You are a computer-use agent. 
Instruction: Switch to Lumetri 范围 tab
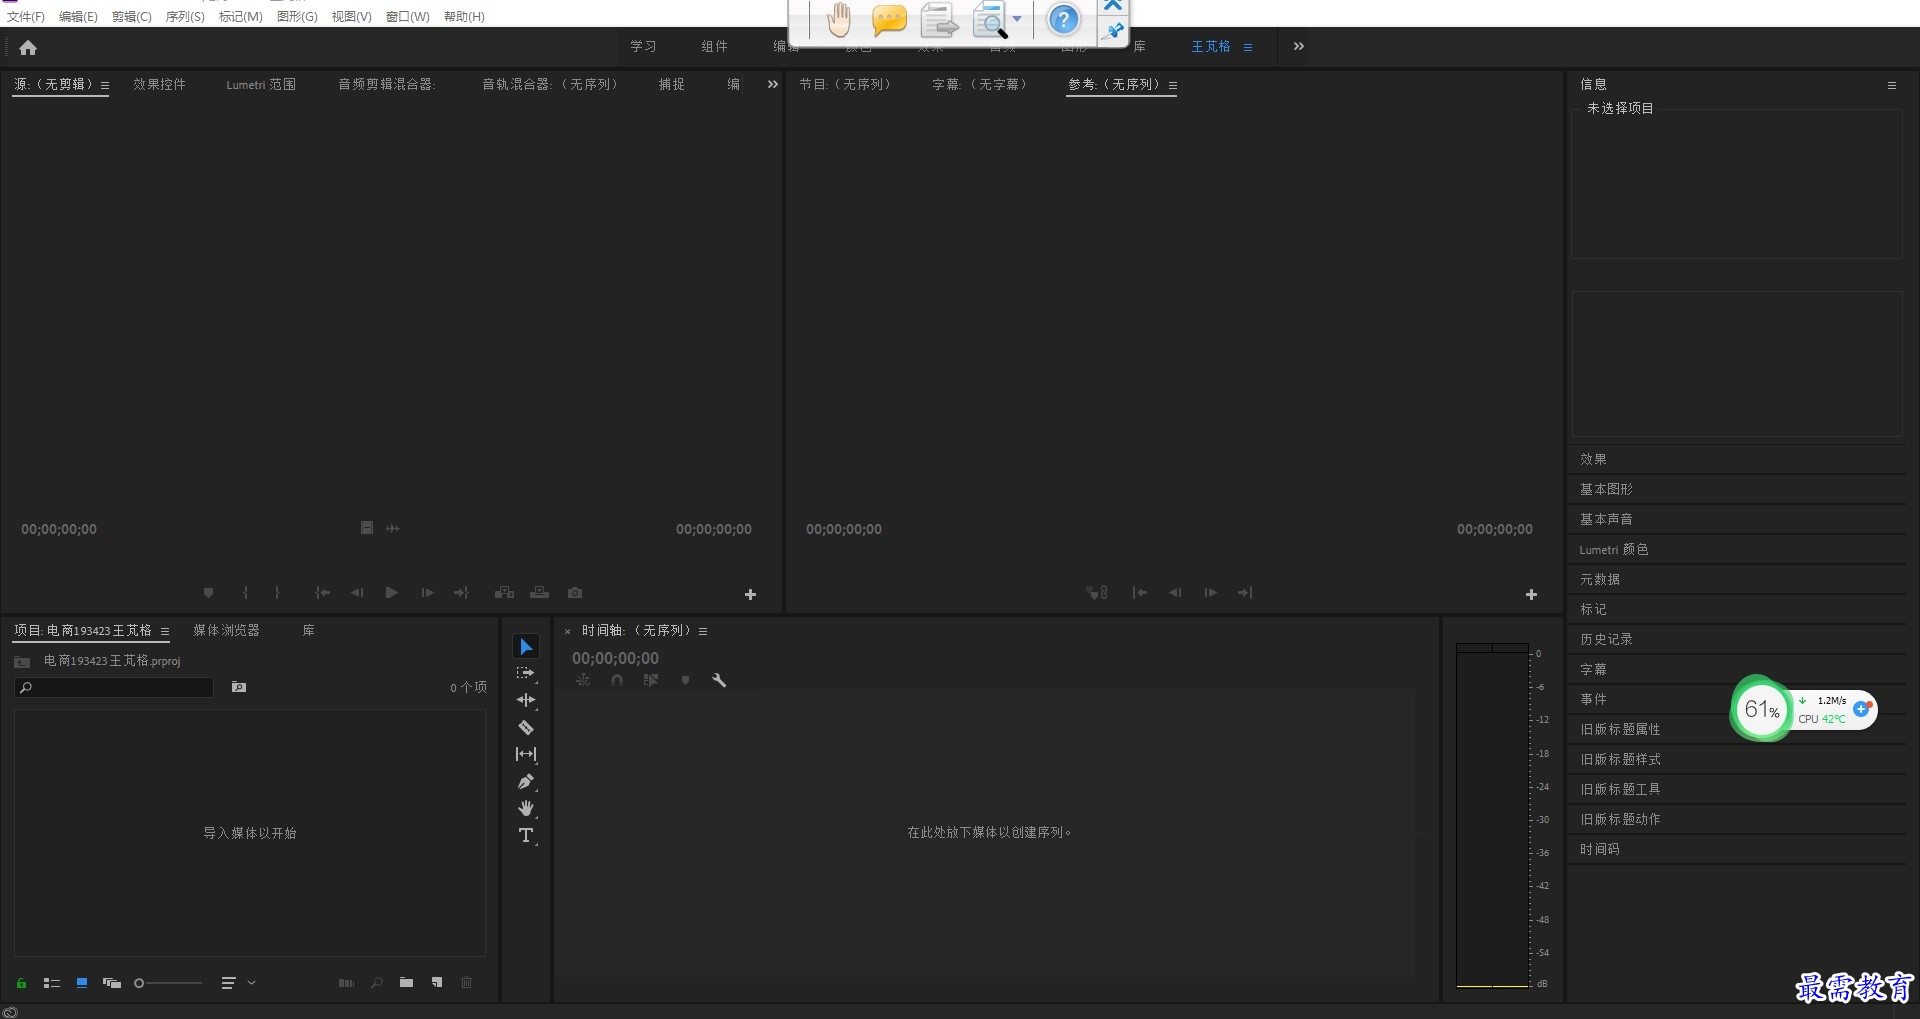tap(261, 84)
